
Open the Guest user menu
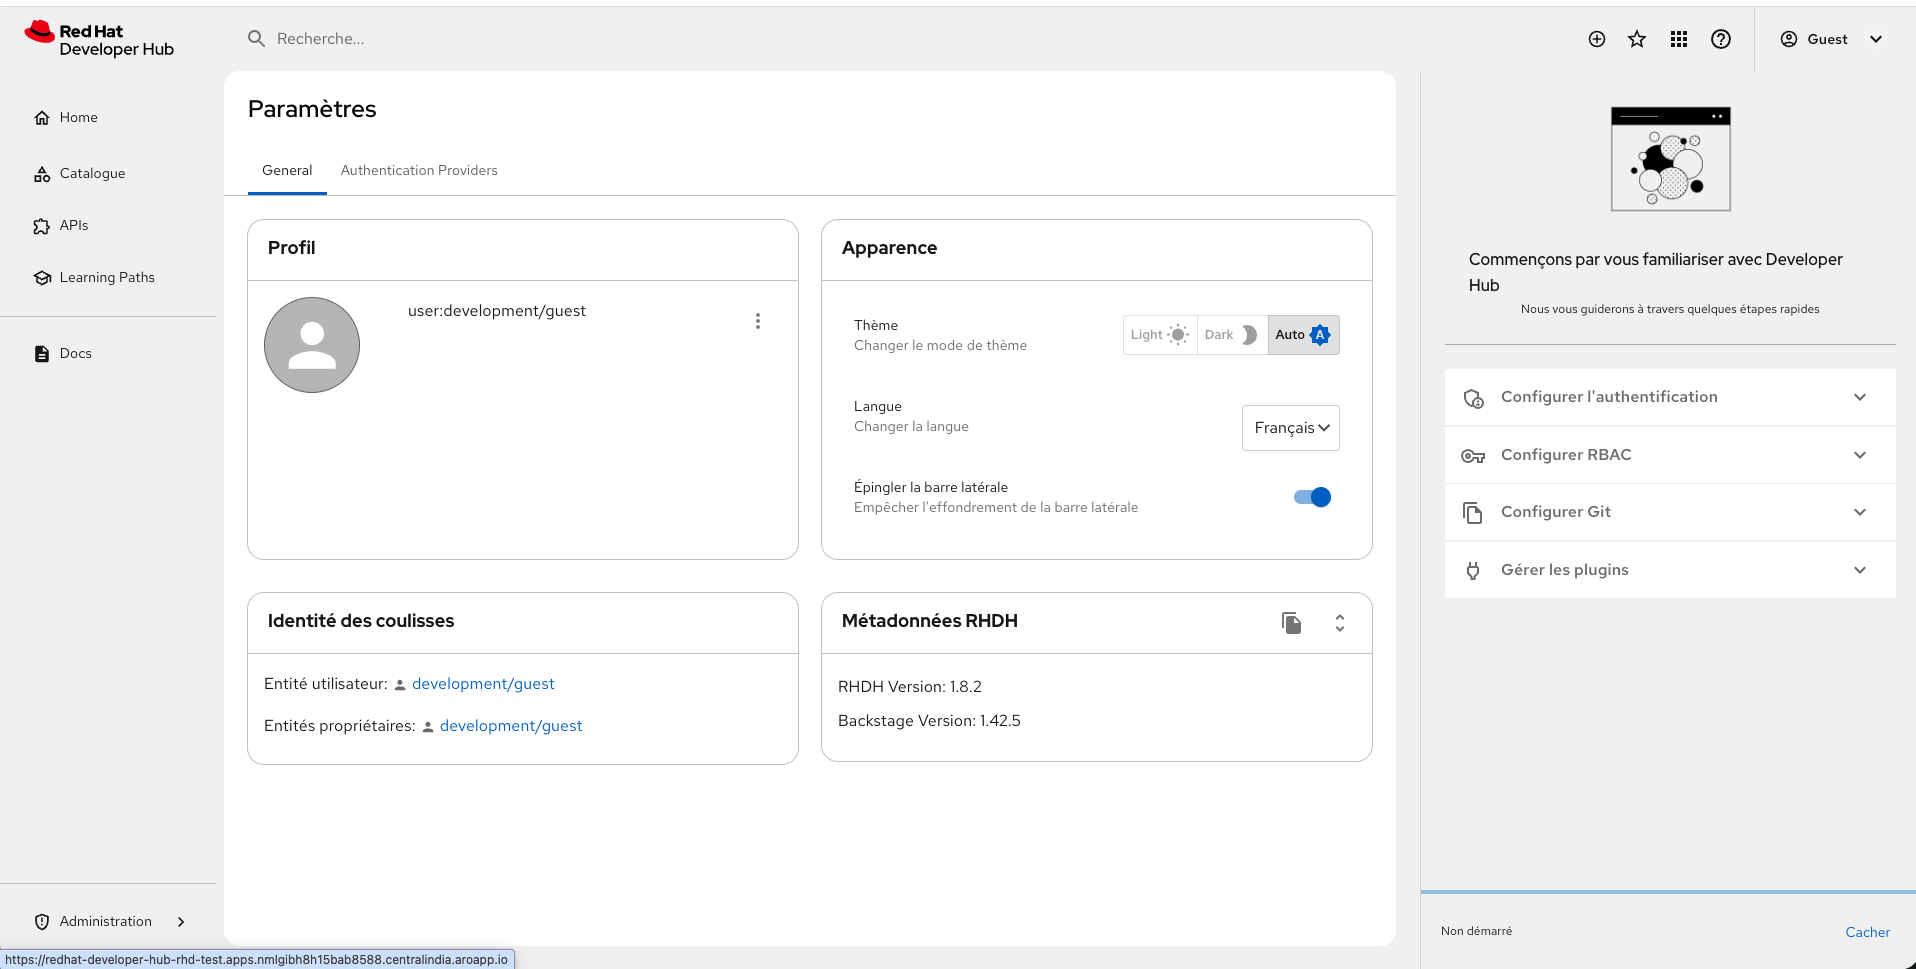(x=1831, y=39)
